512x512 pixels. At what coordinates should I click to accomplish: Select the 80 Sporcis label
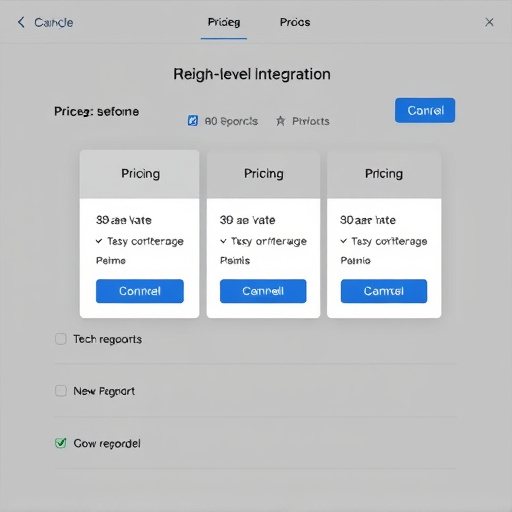coord(231,121)
